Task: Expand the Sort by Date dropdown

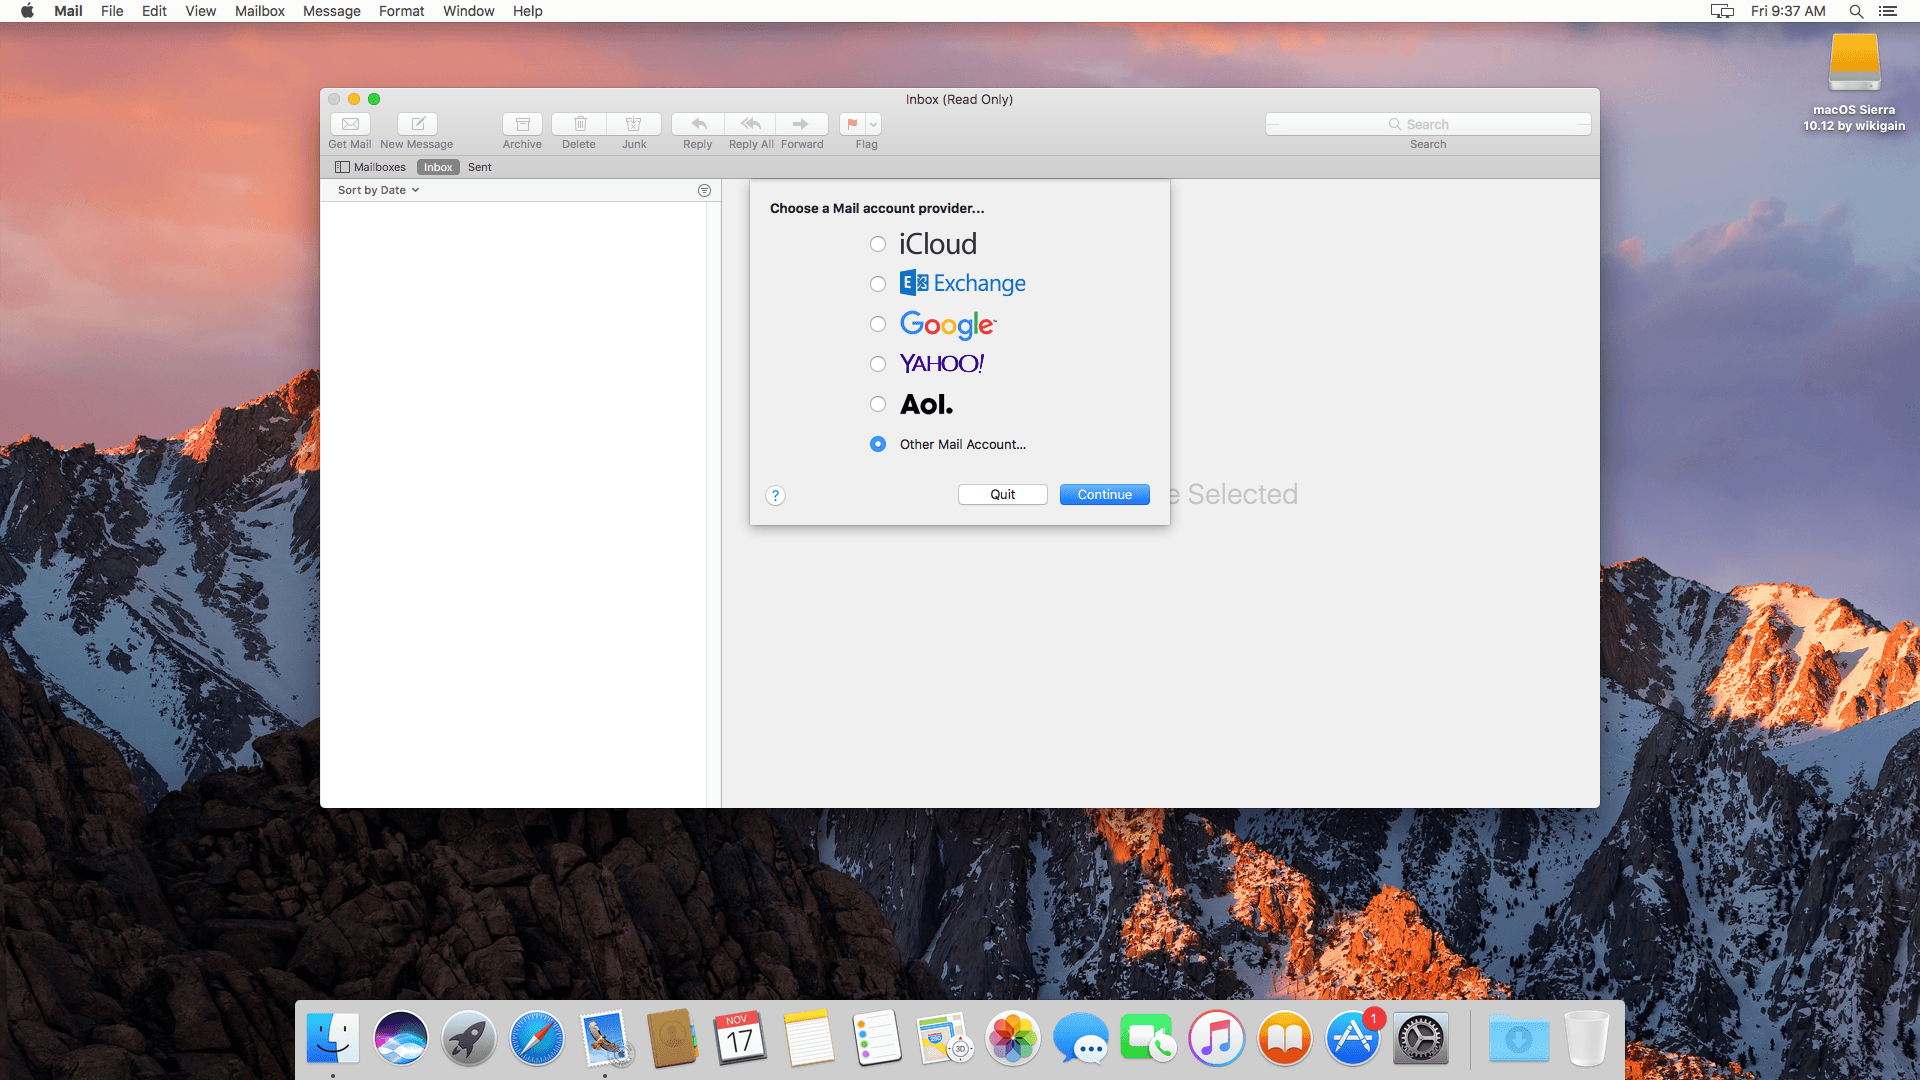Action: coord(378,190)
